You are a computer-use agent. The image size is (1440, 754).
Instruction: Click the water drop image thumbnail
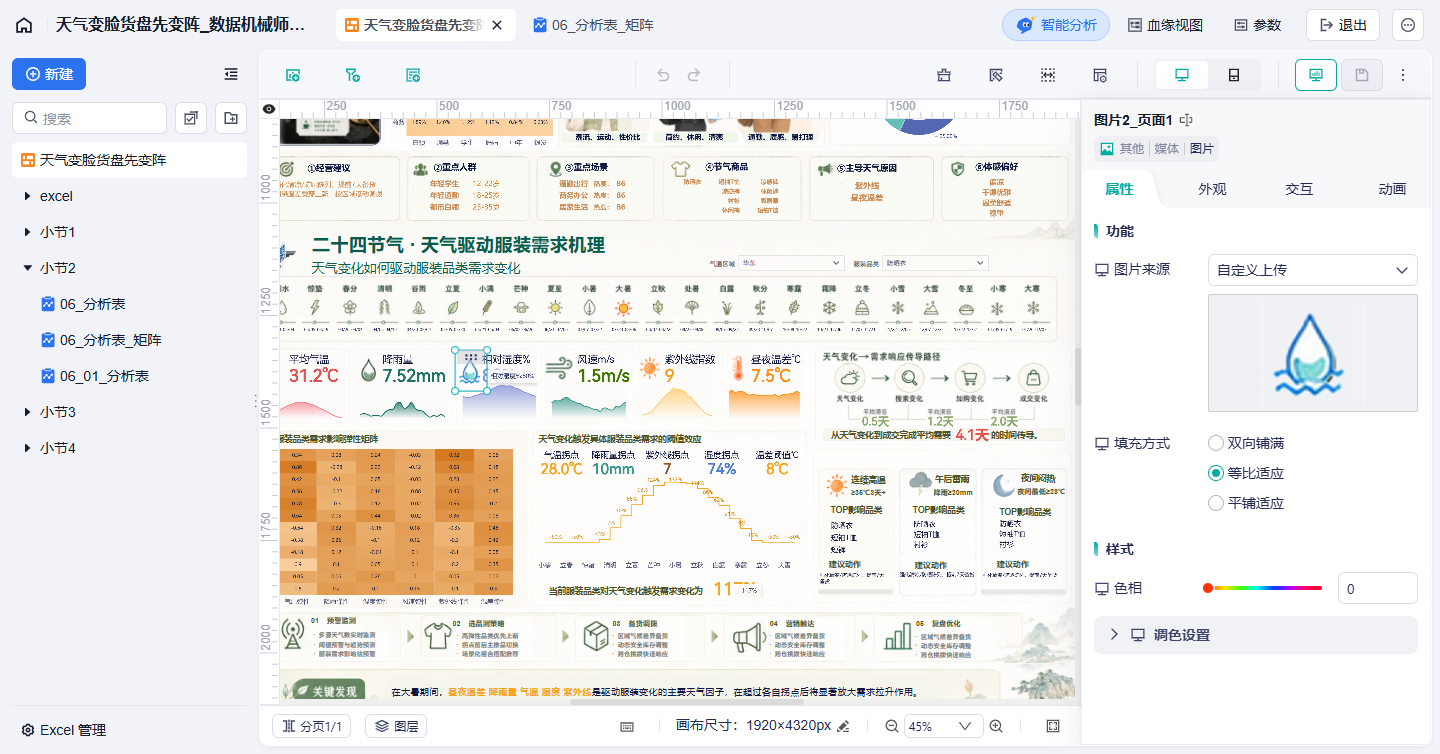point(1312,353)
